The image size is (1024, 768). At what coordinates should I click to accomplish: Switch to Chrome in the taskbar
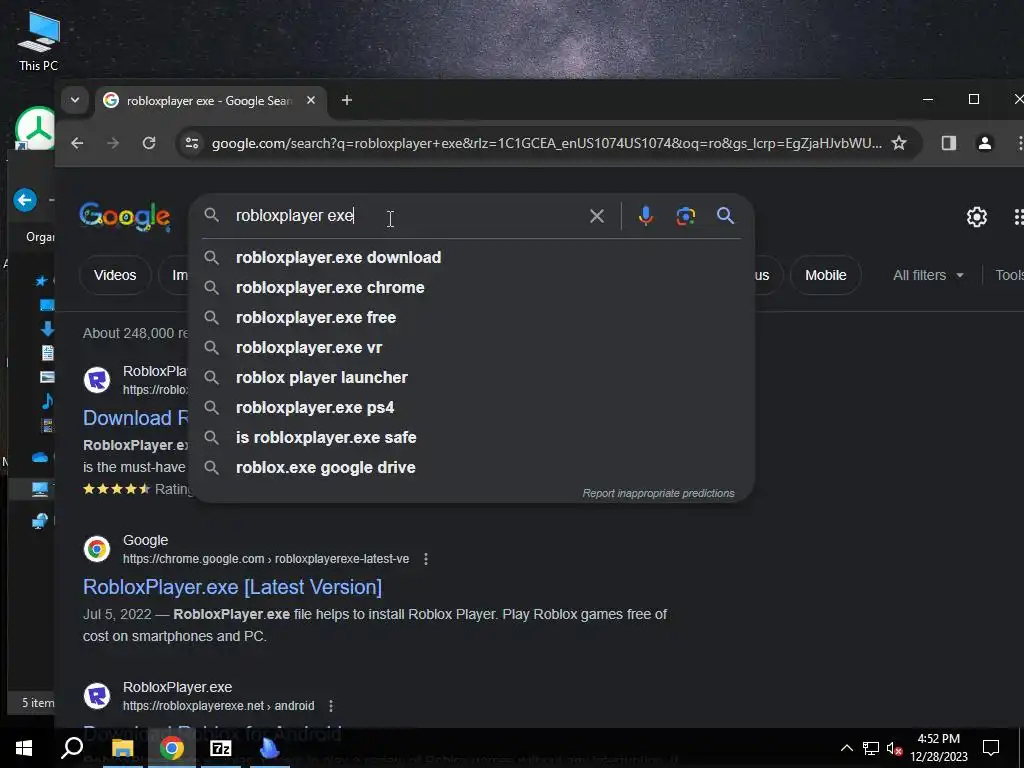pyautogui.click(x=172, y=748)
